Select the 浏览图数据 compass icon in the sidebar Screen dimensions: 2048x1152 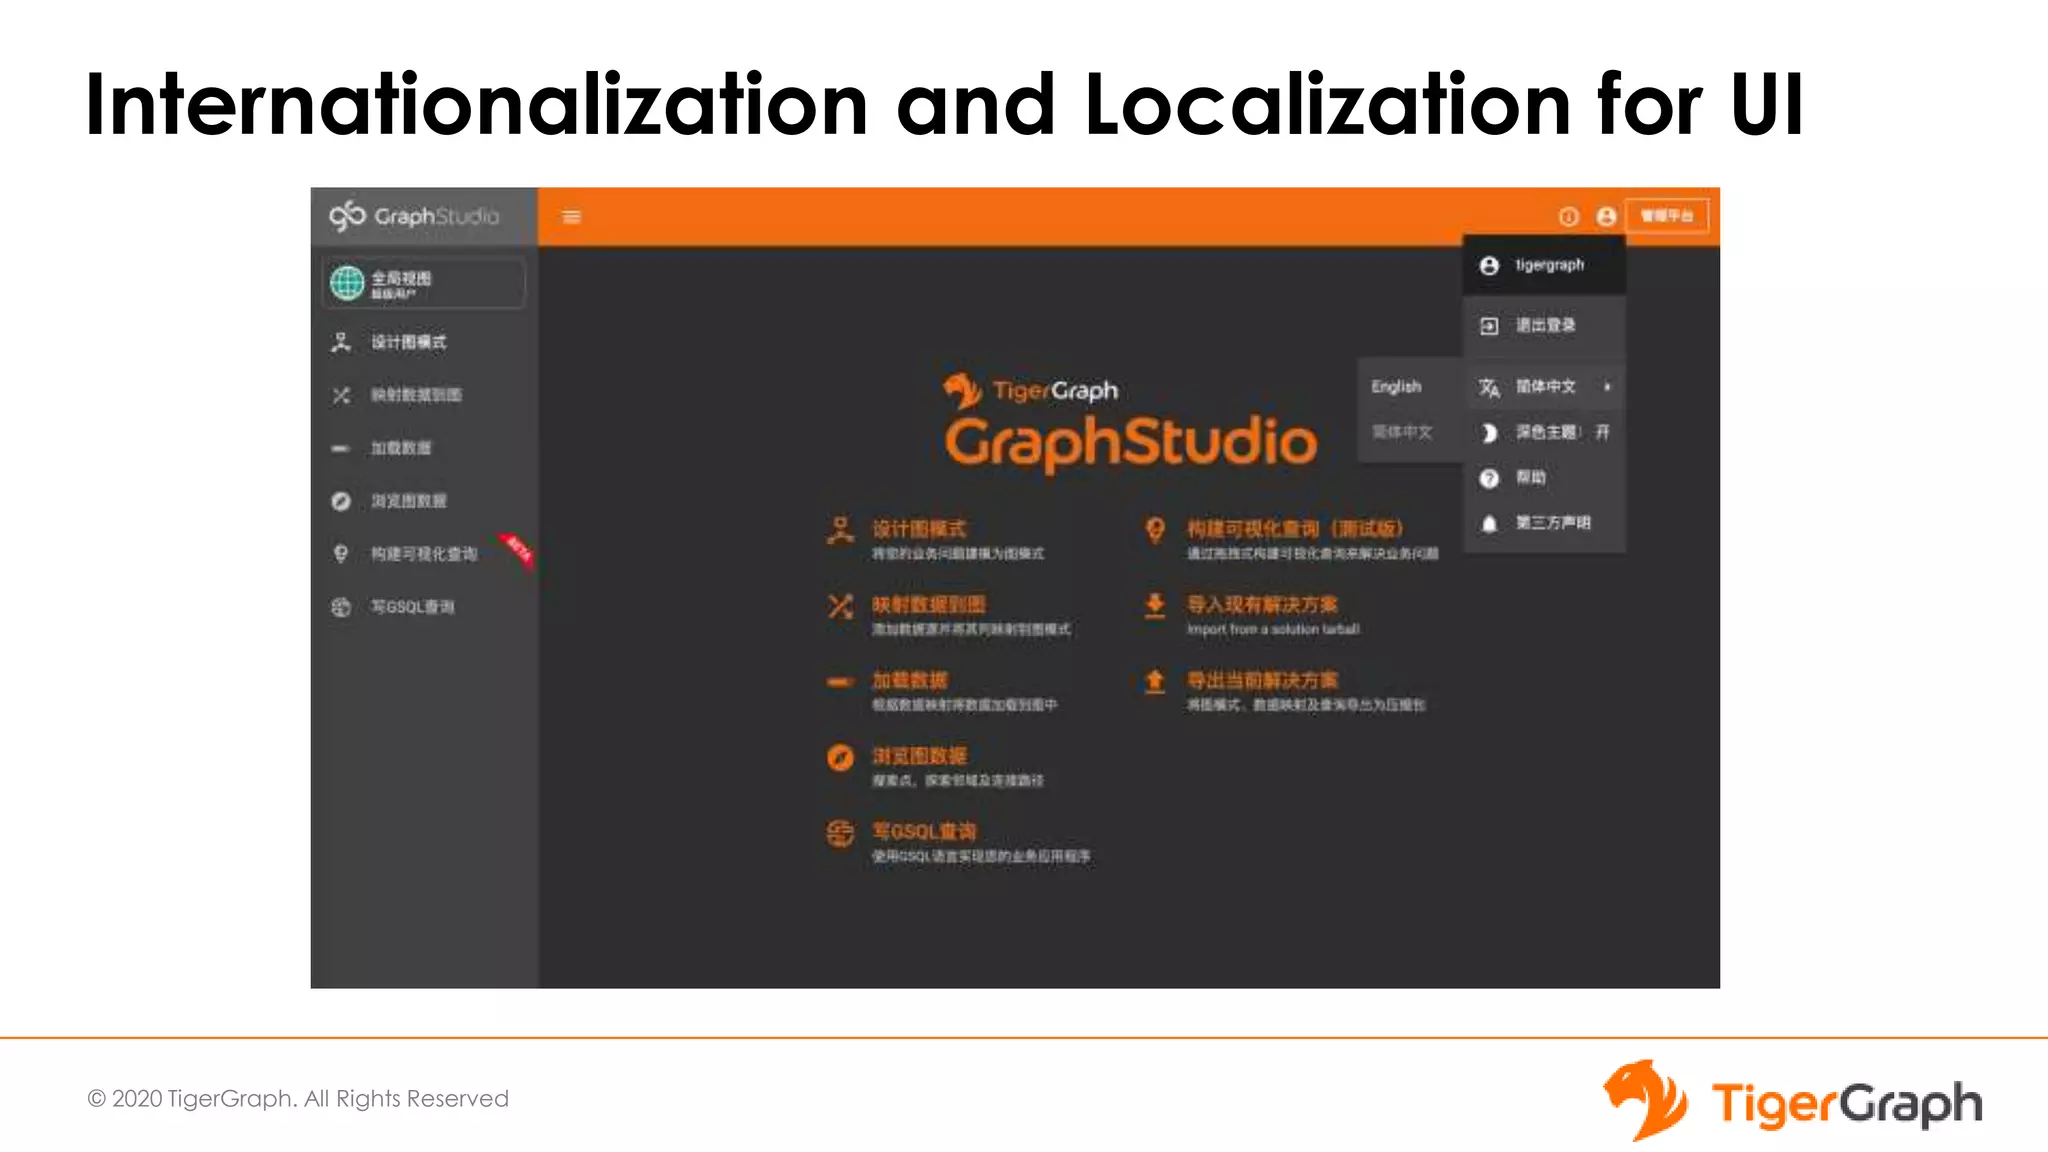[341, 501]
